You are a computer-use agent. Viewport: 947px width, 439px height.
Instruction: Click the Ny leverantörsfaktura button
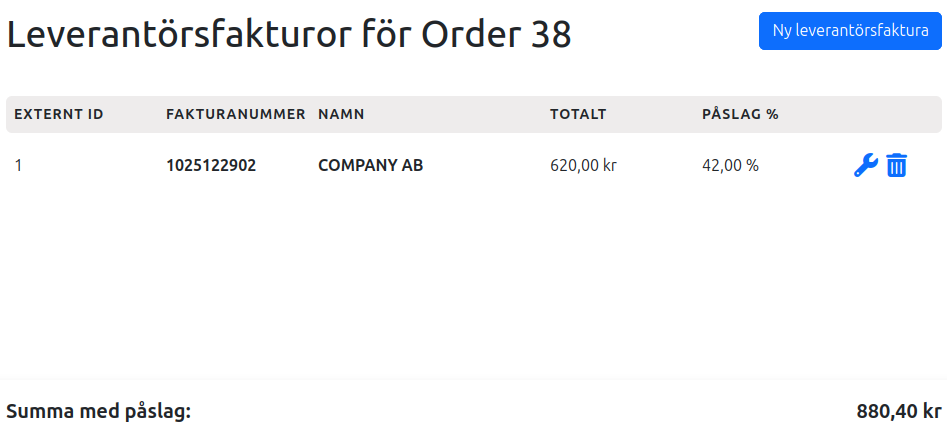click(850, 31)
